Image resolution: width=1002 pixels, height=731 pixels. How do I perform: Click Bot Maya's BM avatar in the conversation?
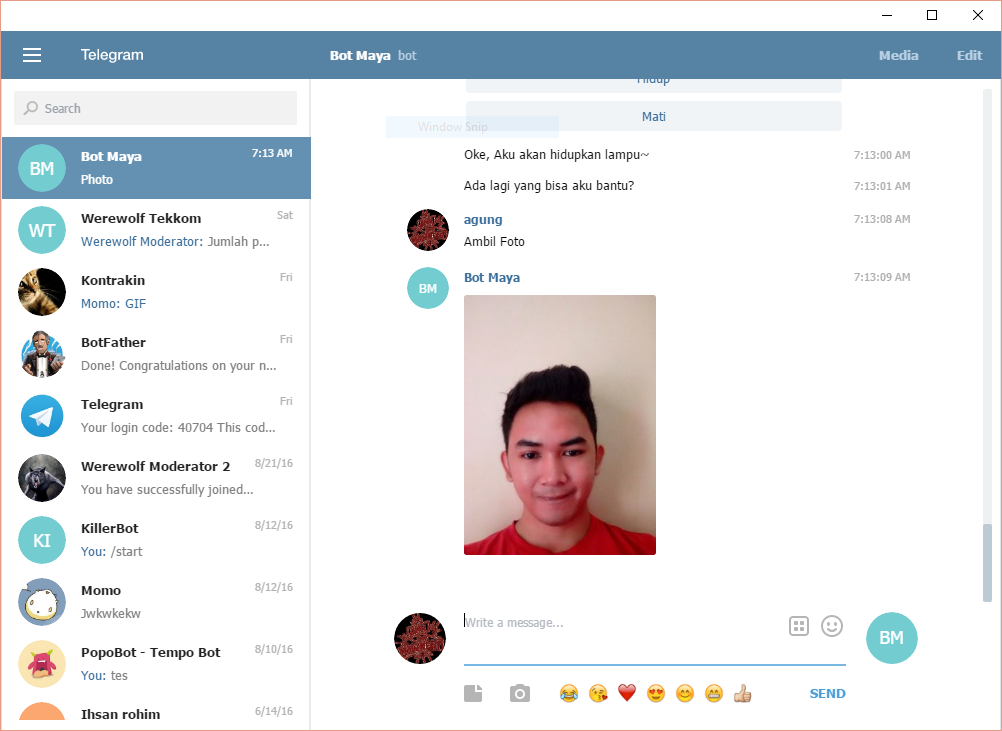click(428, 288)
